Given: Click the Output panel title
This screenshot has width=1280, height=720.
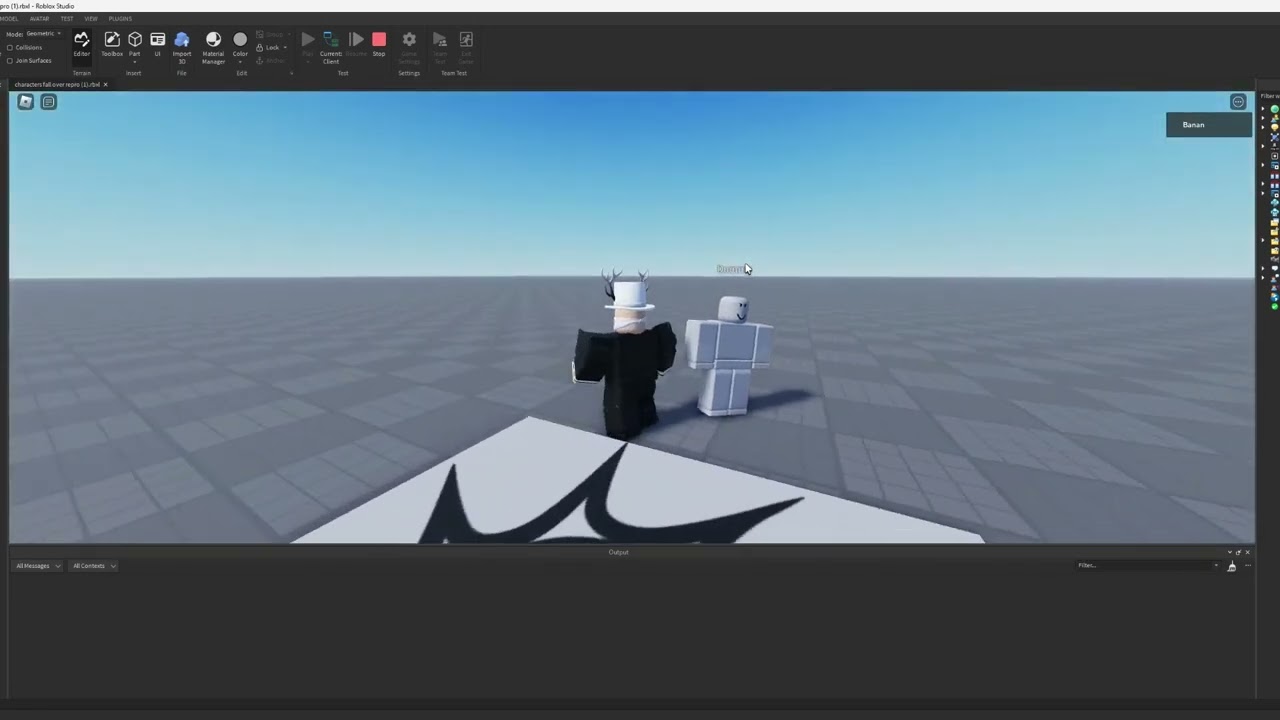Looking at the screenshot, I should [618, 552].
